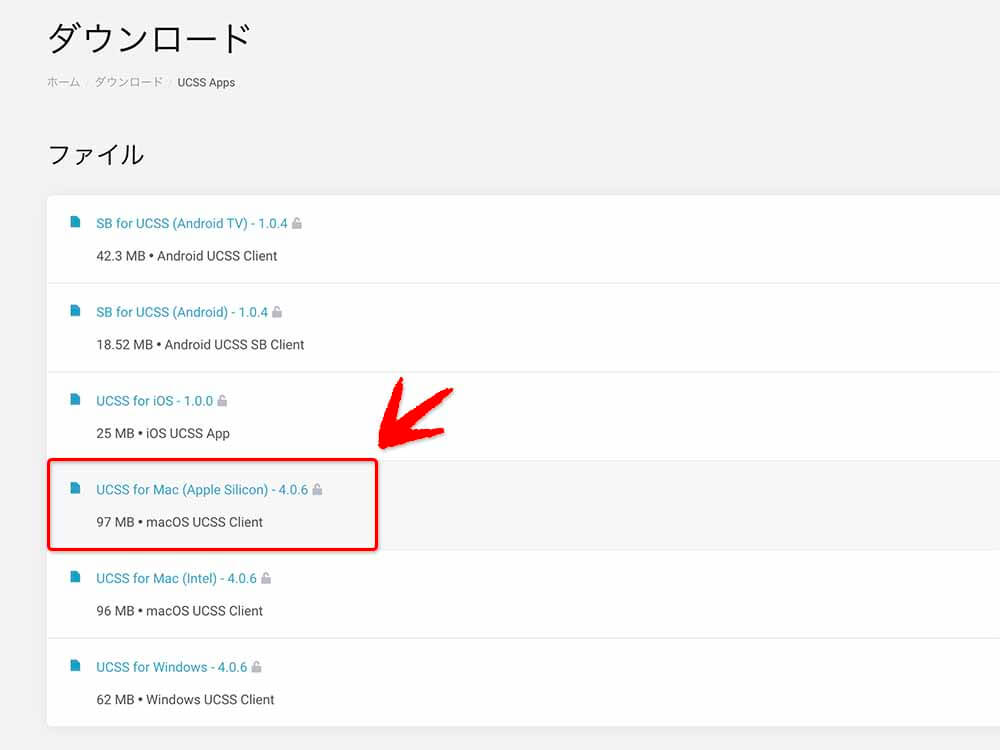Click file icon beside UCSS for Windows
The height and width of the screenshot is (750, 1000).
coord(75,666)
